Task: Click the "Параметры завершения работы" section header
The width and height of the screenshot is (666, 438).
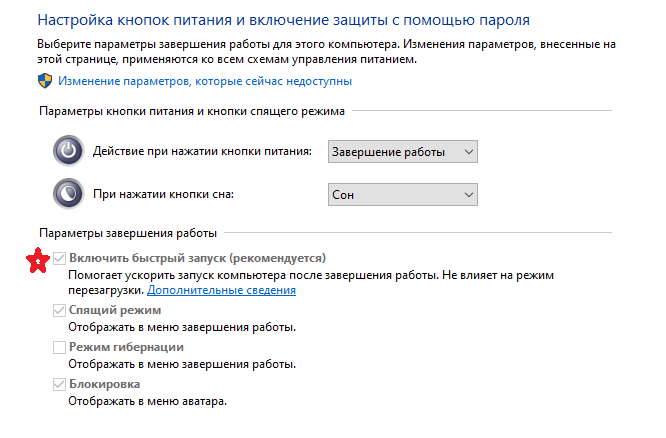Action: [127, 233]
